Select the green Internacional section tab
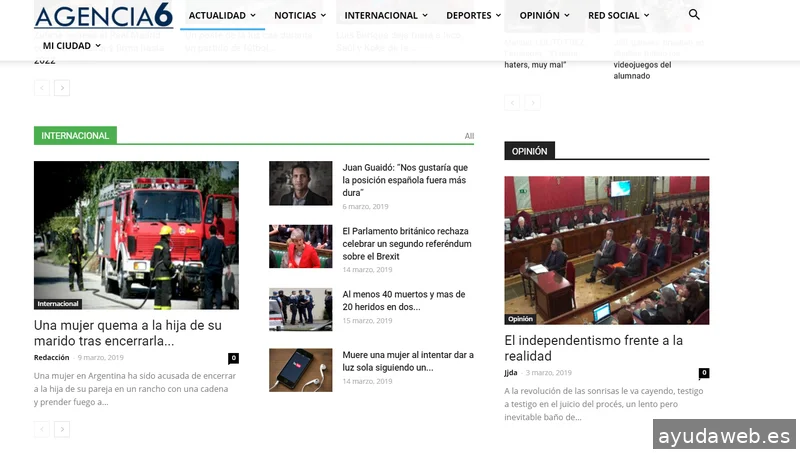Viewport: 800px width, 453px height. pos(75,136)
